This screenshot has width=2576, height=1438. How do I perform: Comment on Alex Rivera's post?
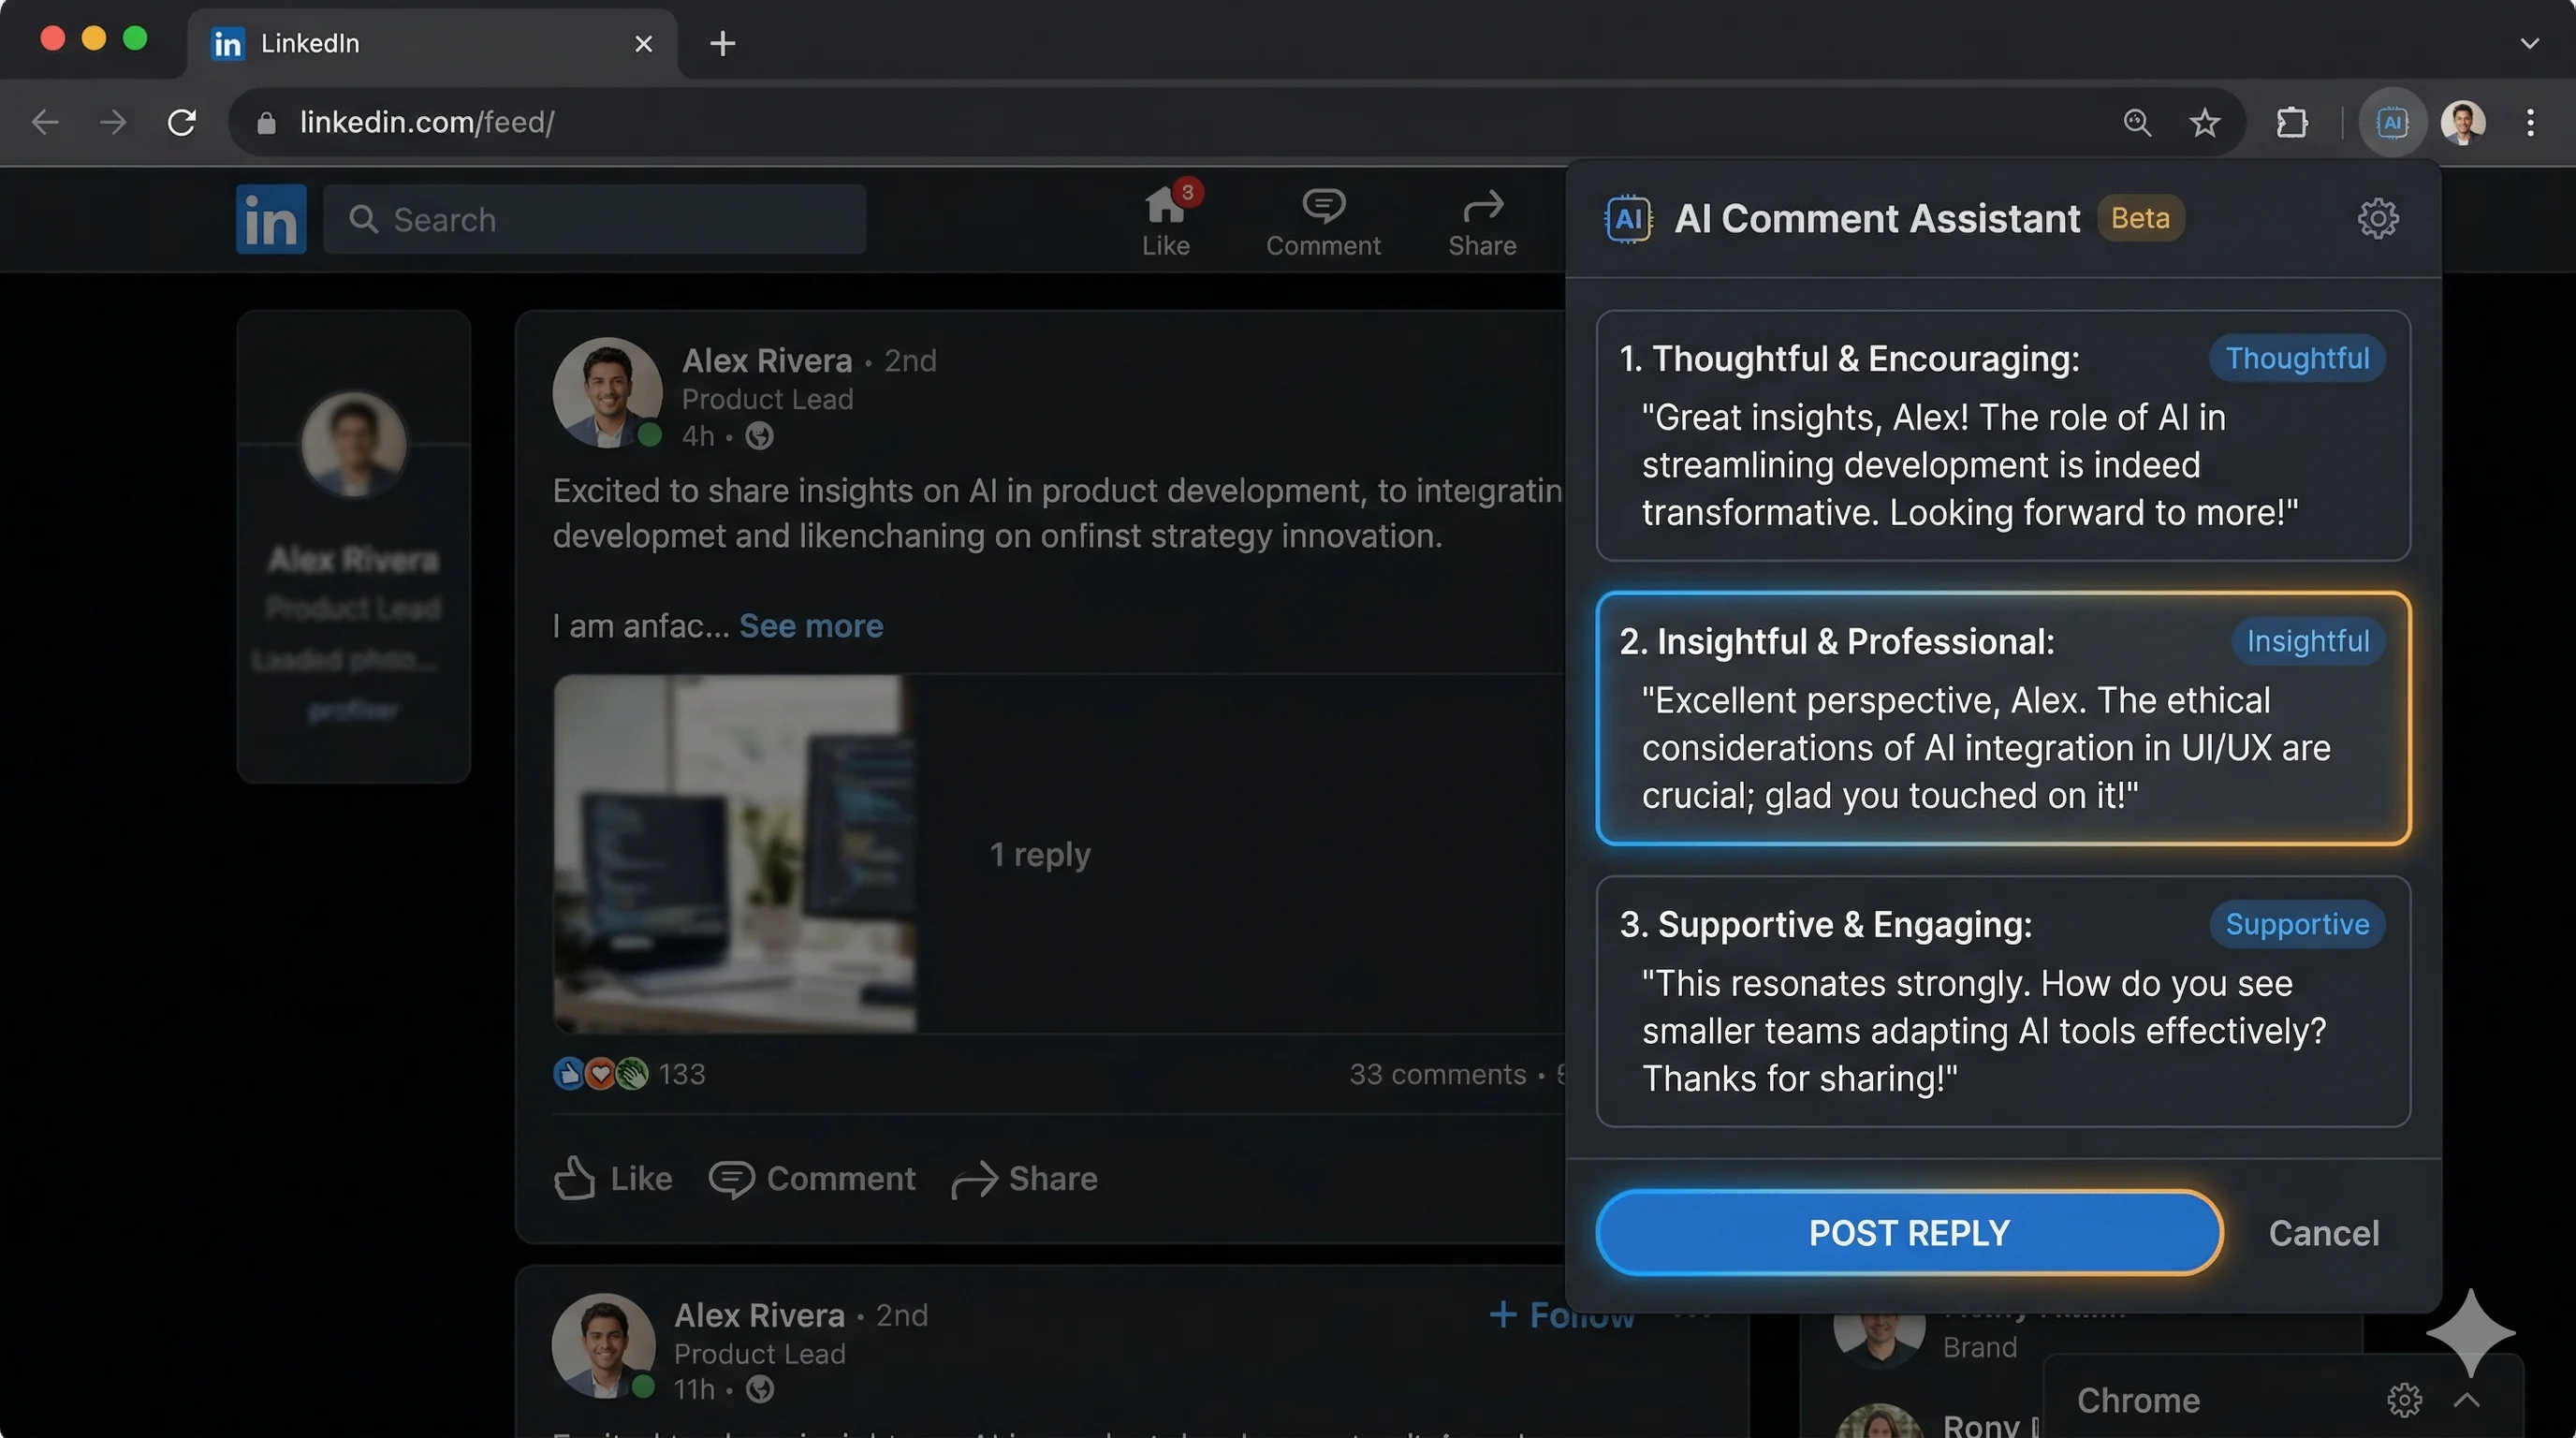[x=811, y=1178]
